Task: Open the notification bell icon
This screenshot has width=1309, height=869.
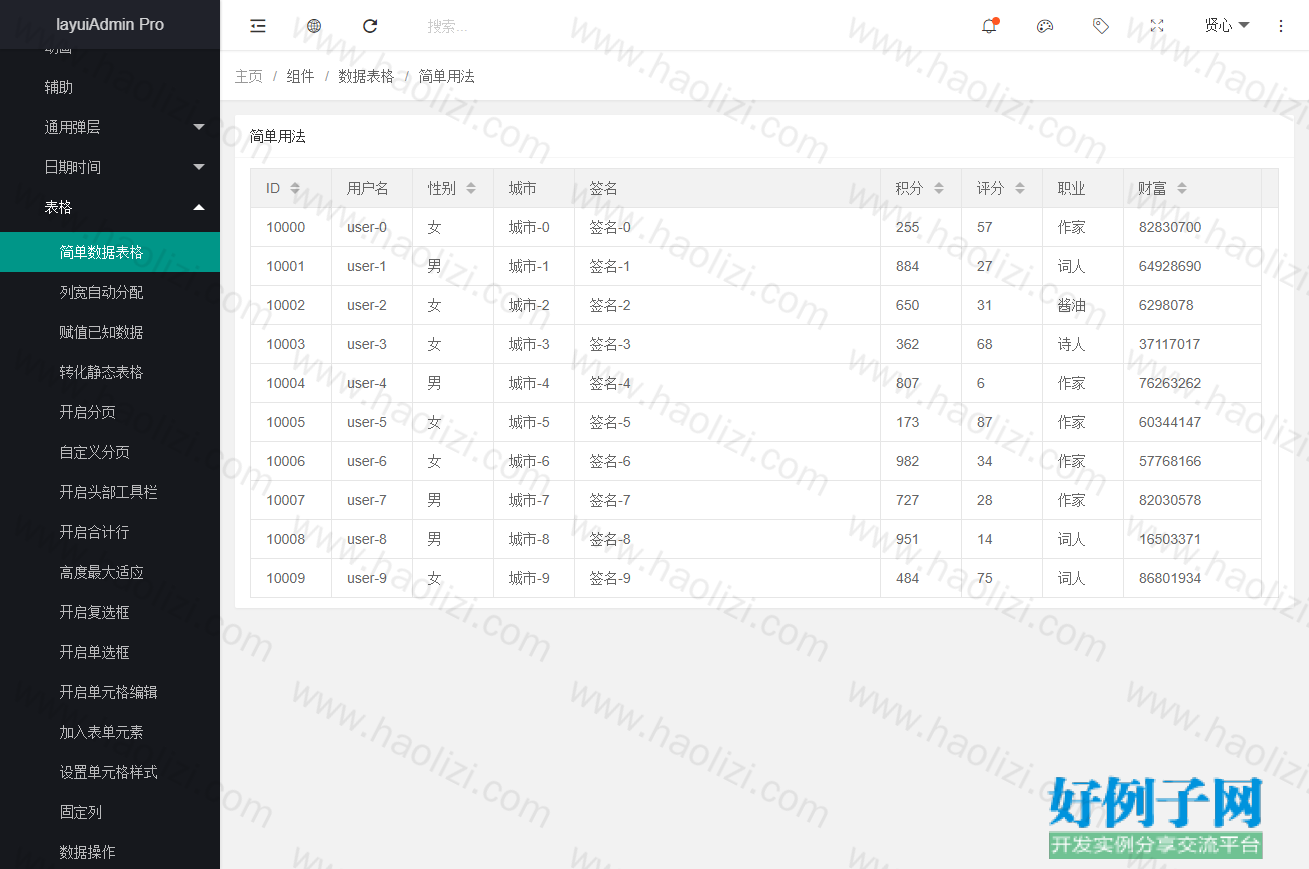Action: [989, 26]
